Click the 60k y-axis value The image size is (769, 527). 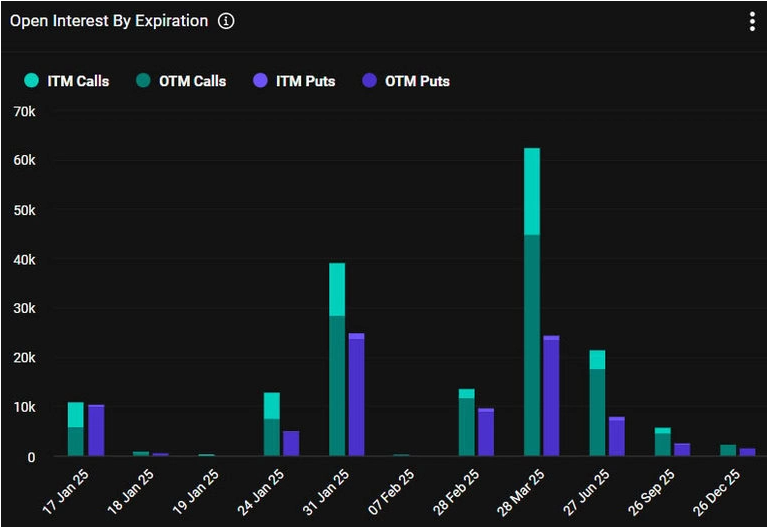pos(25,160)
